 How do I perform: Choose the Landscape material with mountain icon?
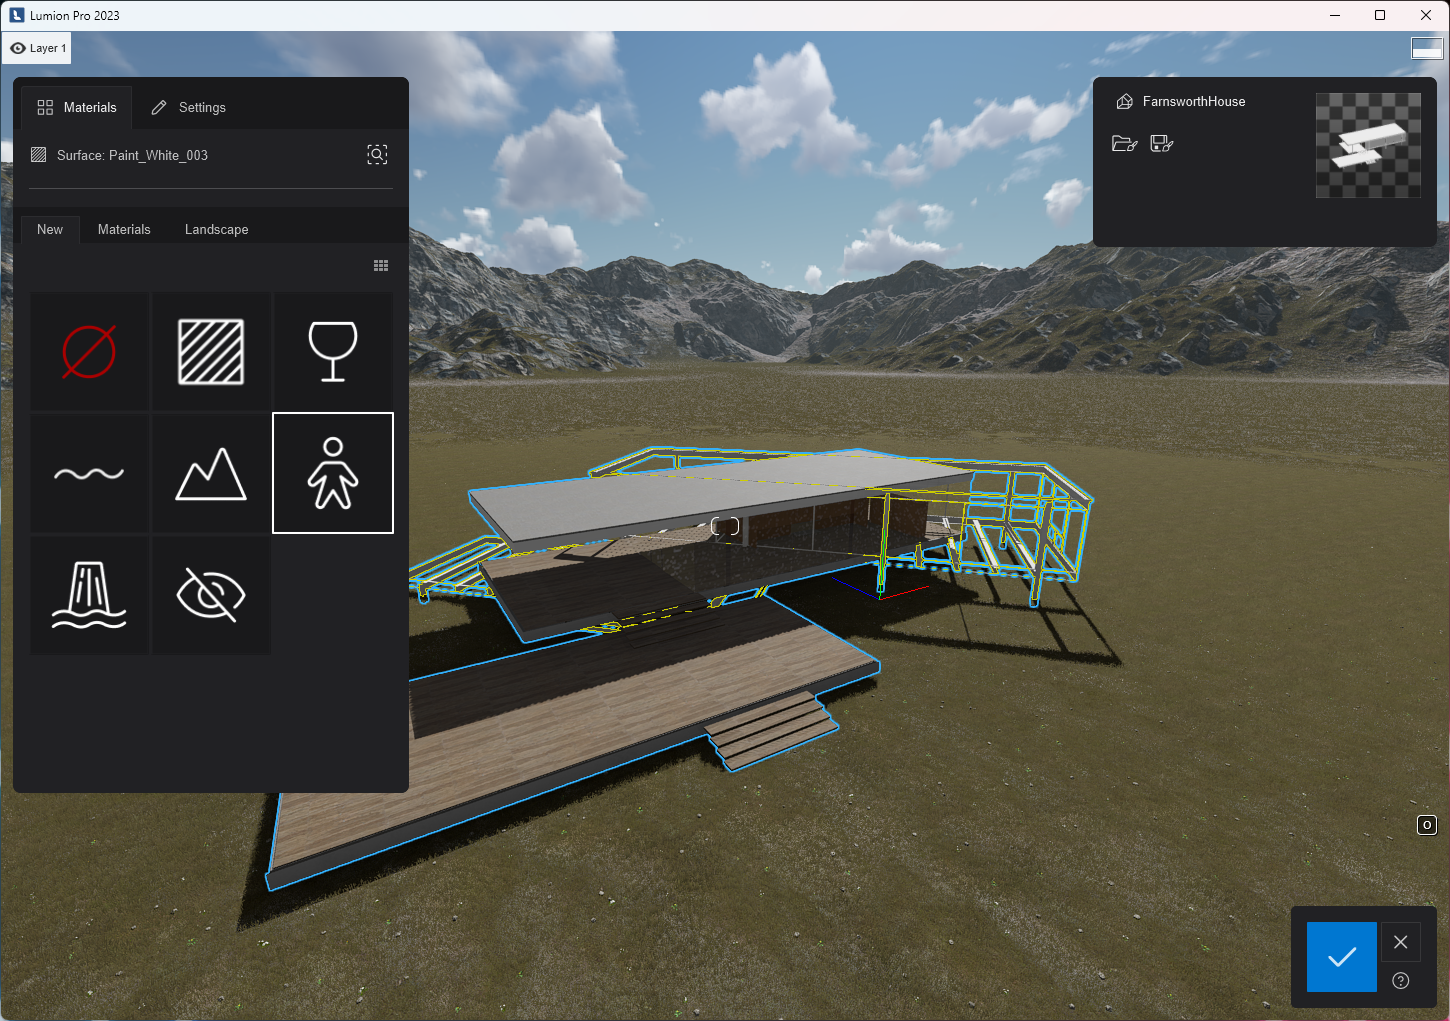click(210, 473)
